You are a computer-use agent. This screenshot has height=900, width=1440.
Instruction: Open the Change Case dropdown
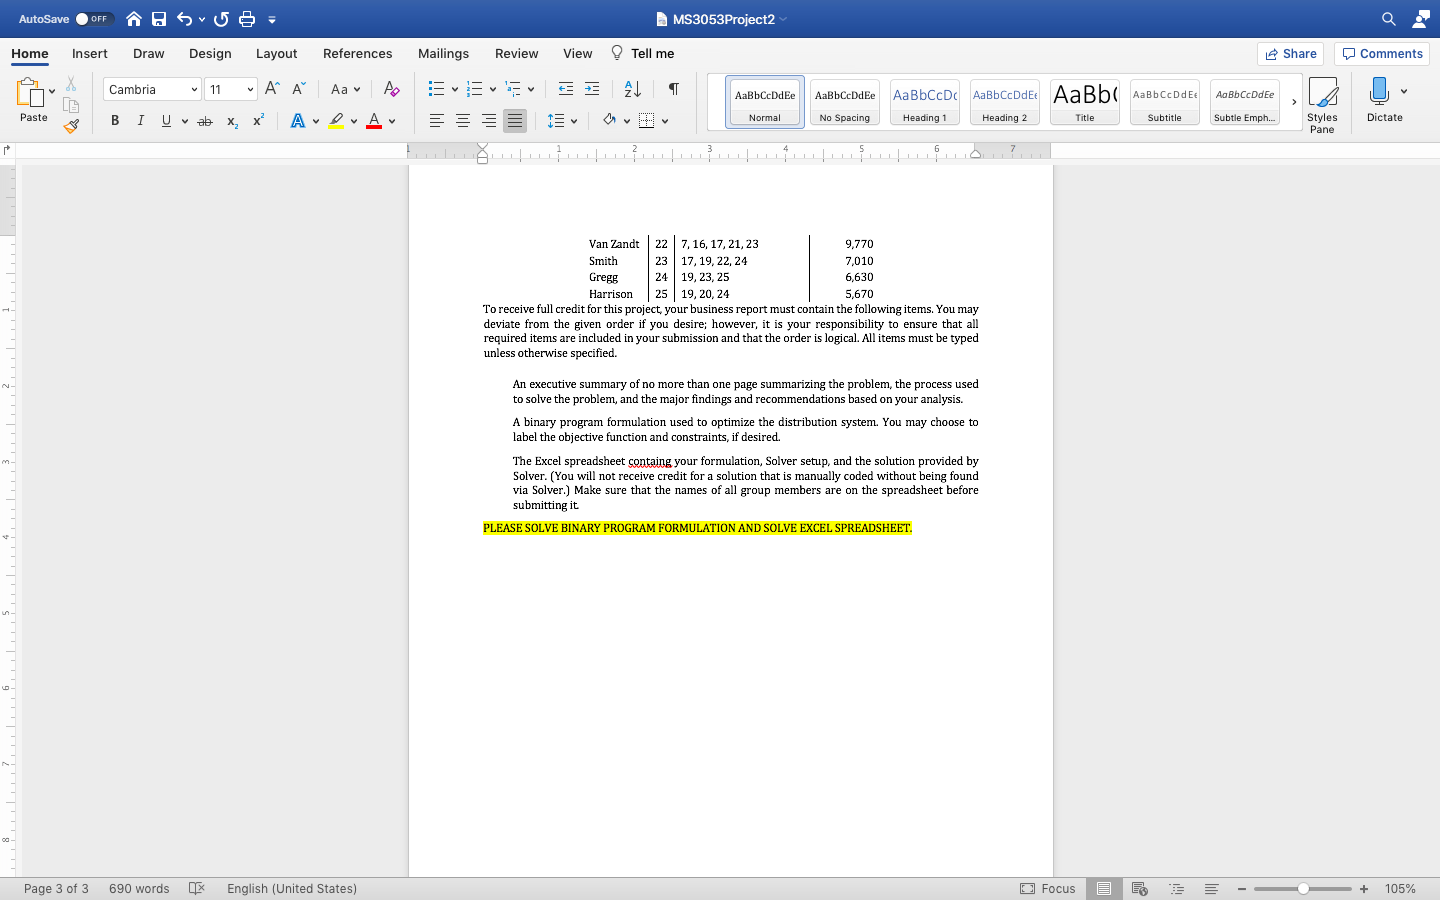[x=345, y=89]
